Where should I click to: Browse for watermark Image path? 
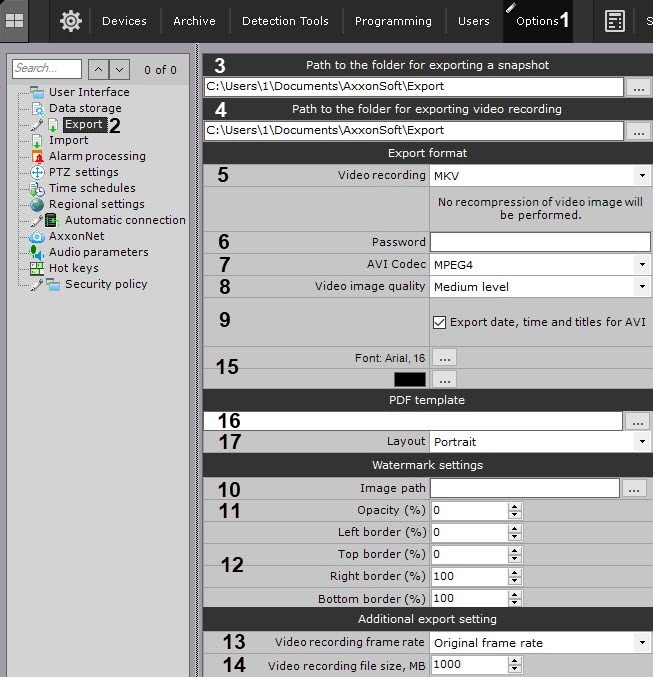634,488
